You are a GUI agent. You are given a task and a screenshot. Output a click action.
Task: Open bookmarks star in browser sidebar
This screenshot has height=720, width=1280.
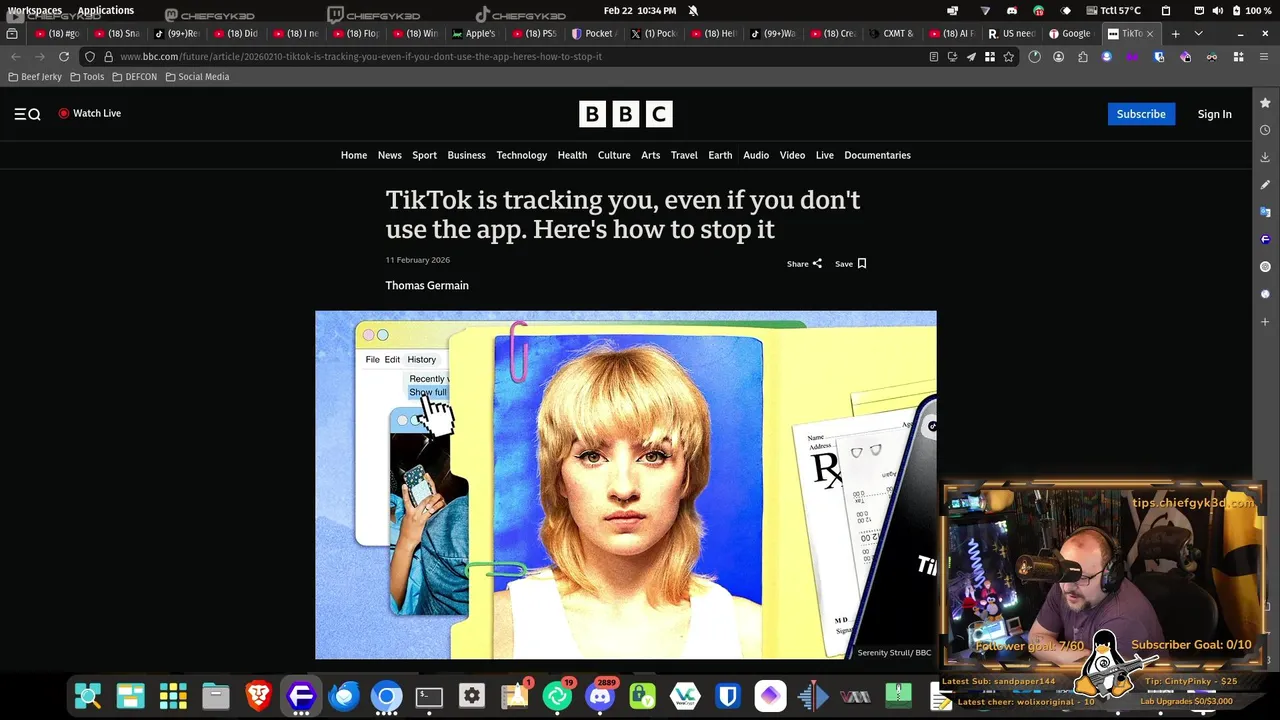click(1265, 103)
